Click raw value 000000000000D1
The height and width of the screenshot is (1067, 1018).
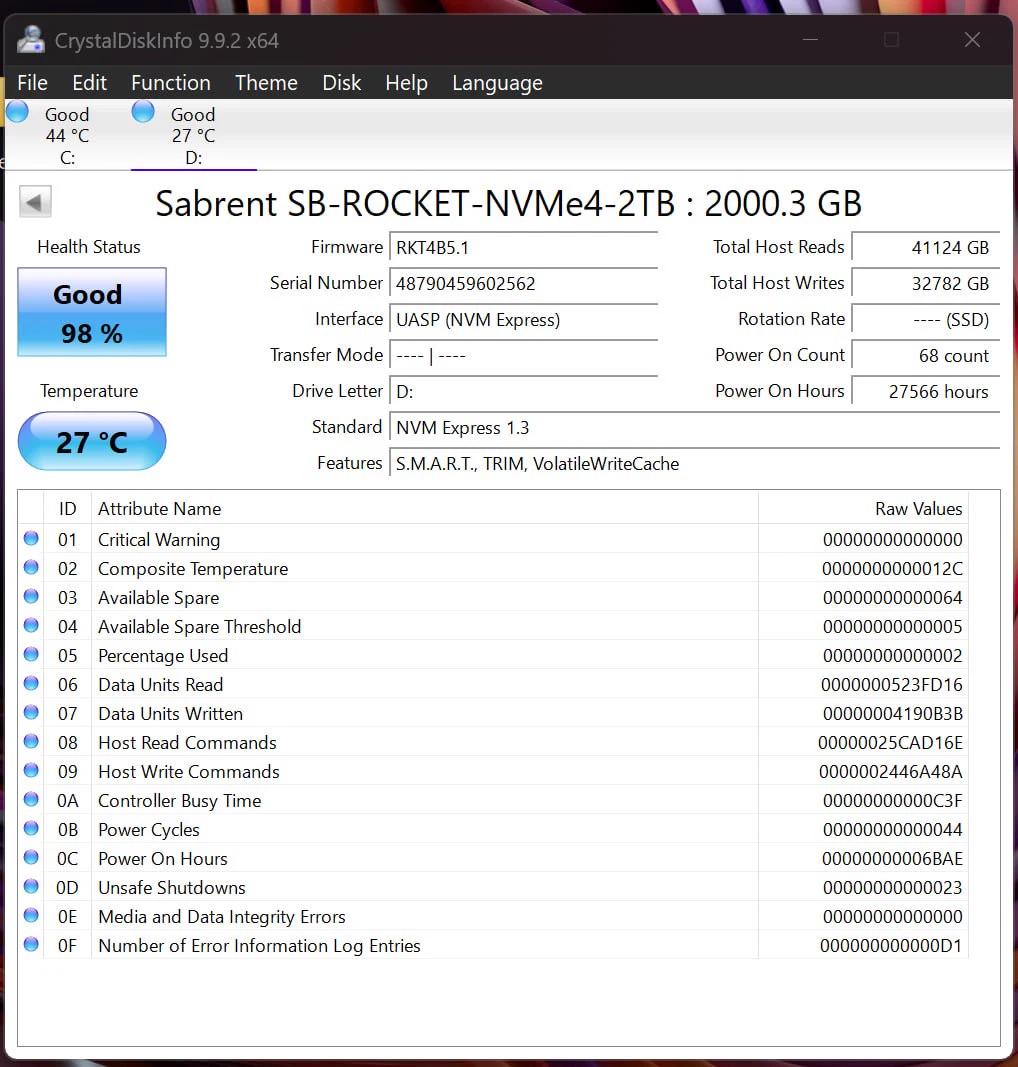[x=891, y=946]
